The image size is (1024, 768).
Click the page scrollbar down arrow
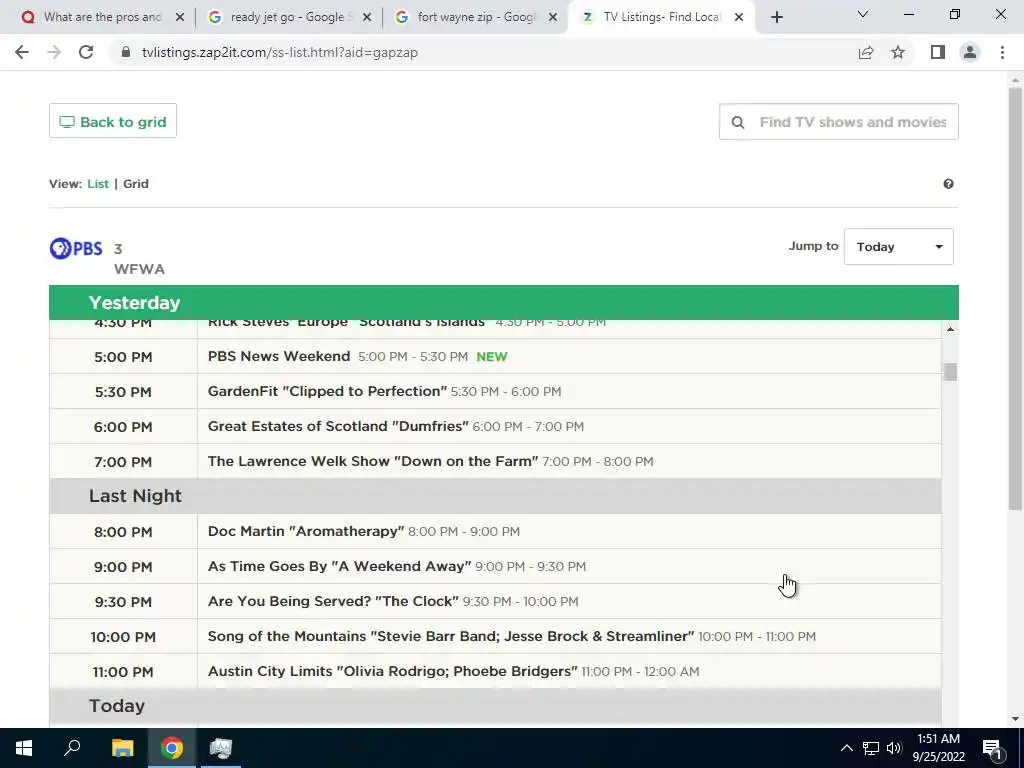(1015, 719)
